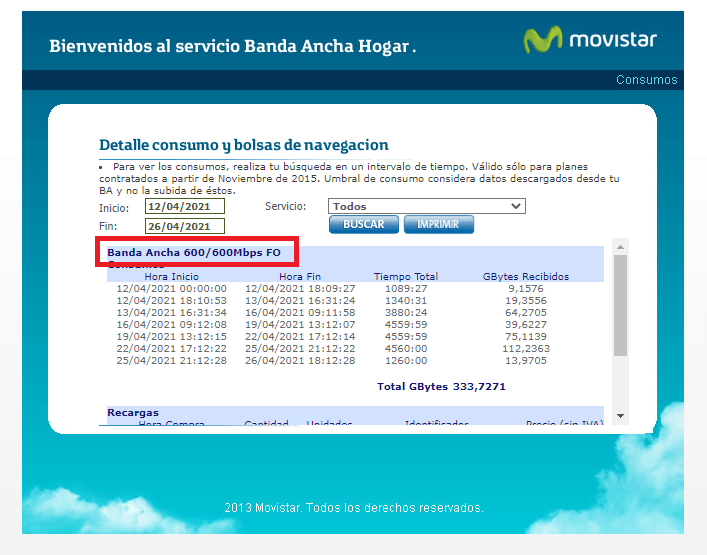This screenshot has width=707, height=555.
Task: Click the vertical scrollbar thumb
Action: click(x=620, y=306)
